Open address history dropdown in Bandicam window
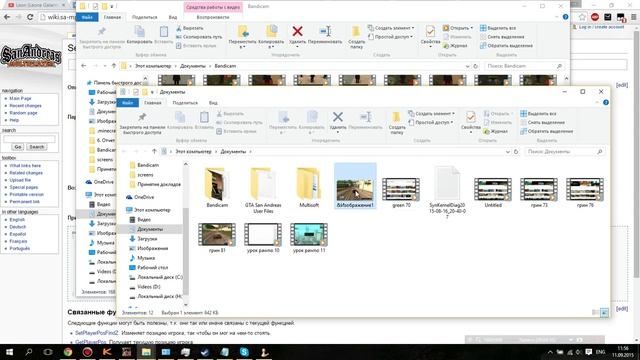 pos(467,66)
